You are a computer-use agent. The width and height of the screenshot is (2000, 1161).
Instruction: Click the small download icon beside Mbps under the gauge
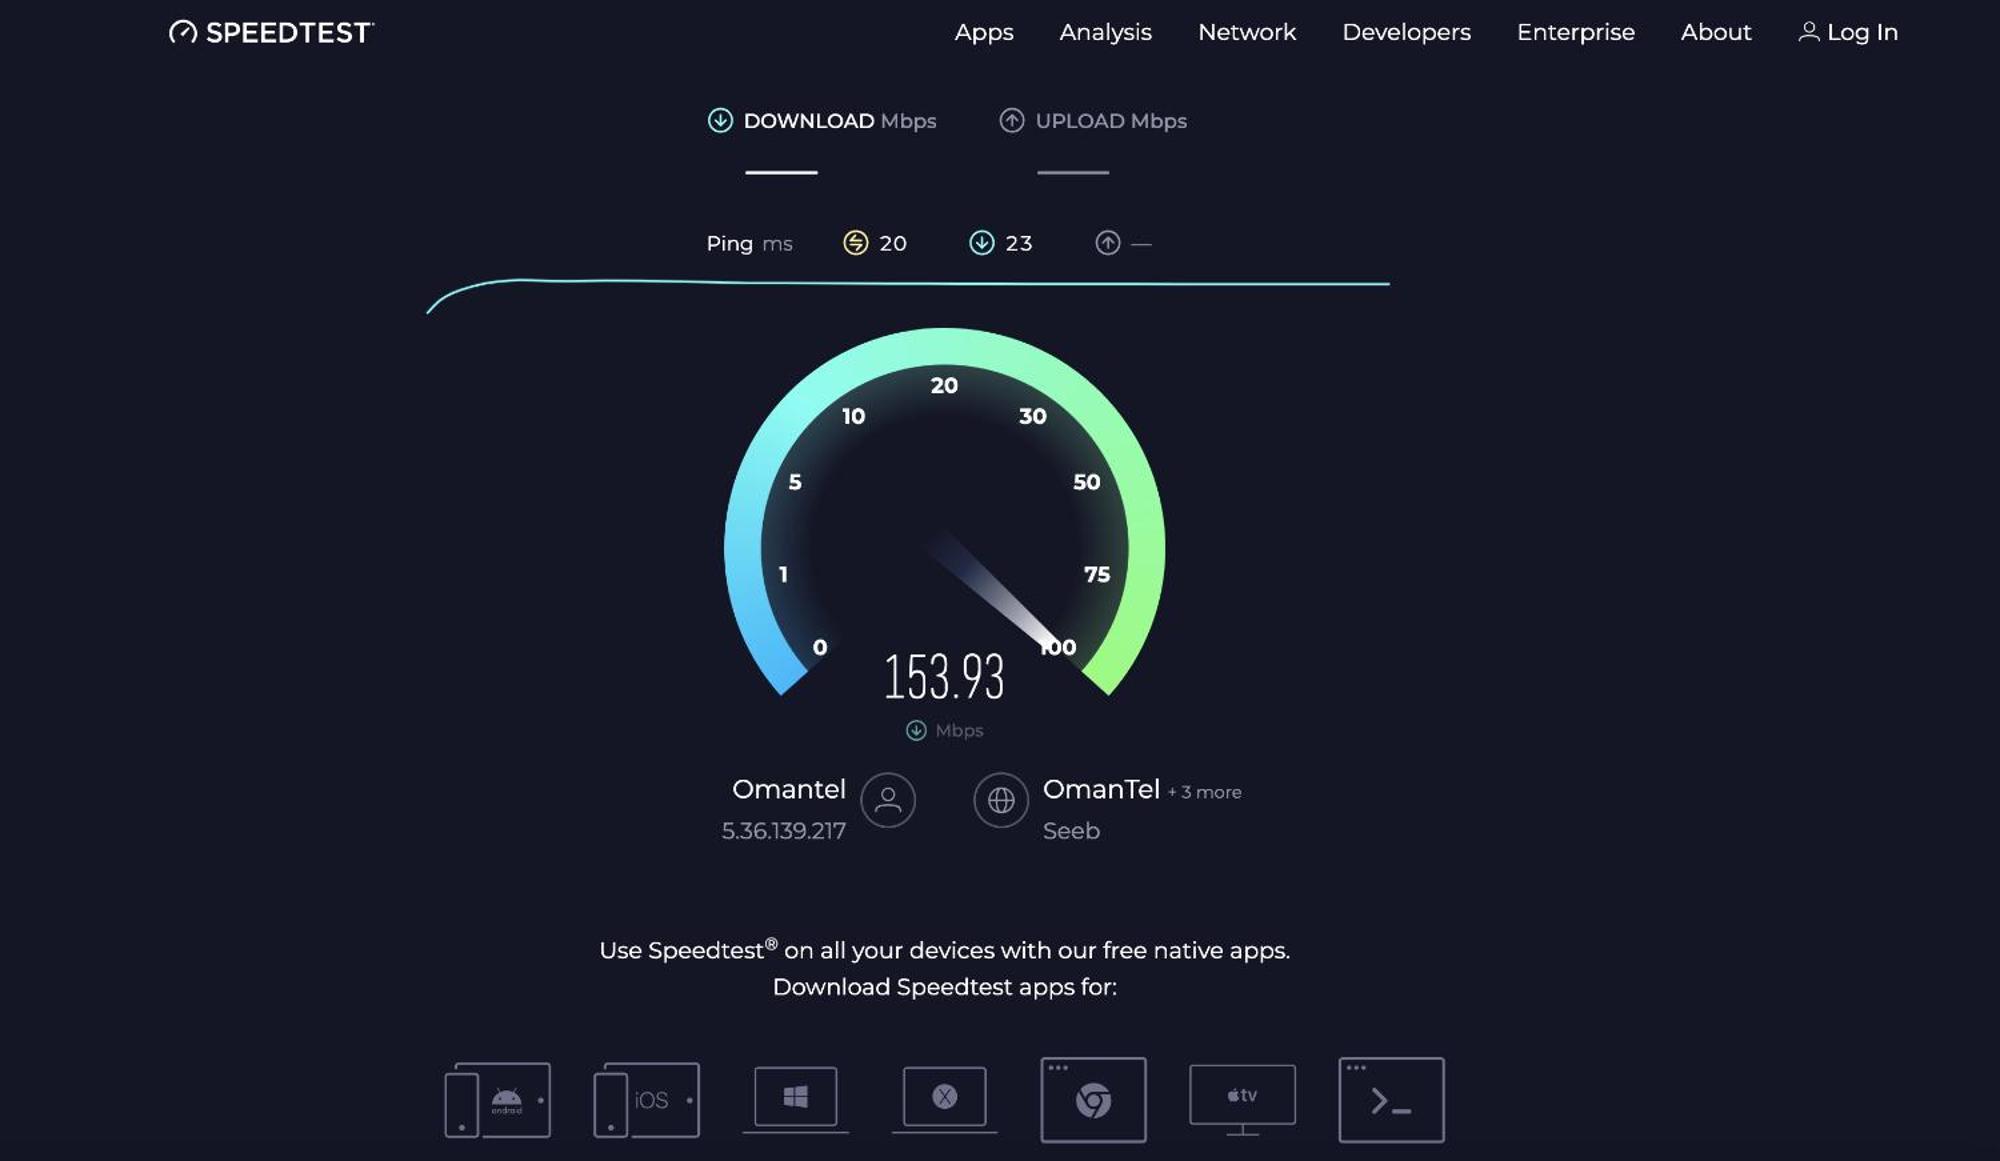(x=916, y=731)
